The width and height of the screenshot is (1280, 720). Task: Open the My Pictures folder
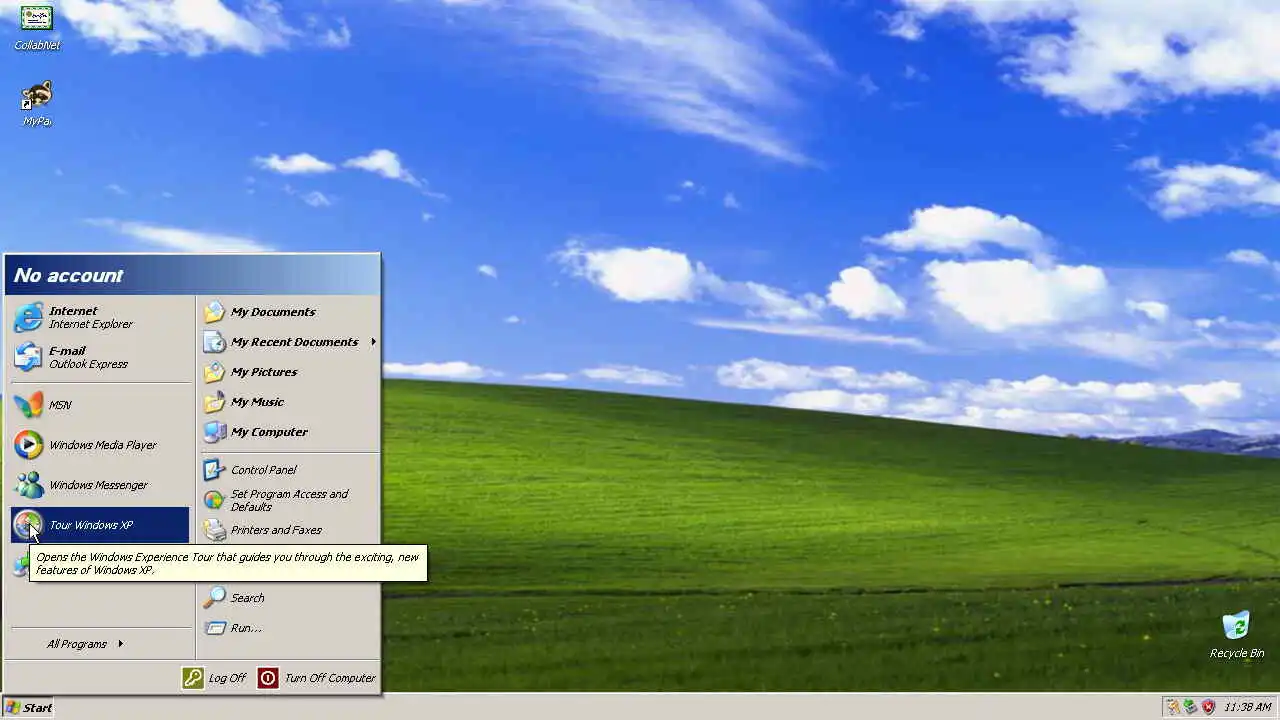(289, 372)
